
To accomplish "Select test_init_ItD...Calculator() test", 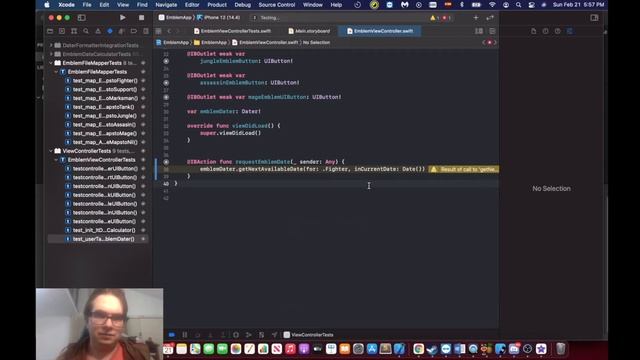I will coord(104,230).
